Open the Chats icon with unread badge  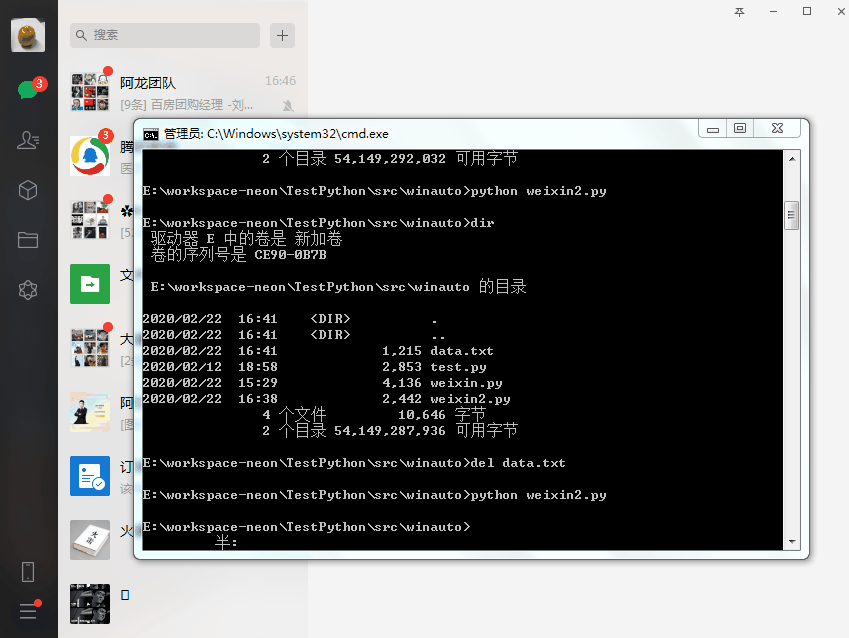28,89
